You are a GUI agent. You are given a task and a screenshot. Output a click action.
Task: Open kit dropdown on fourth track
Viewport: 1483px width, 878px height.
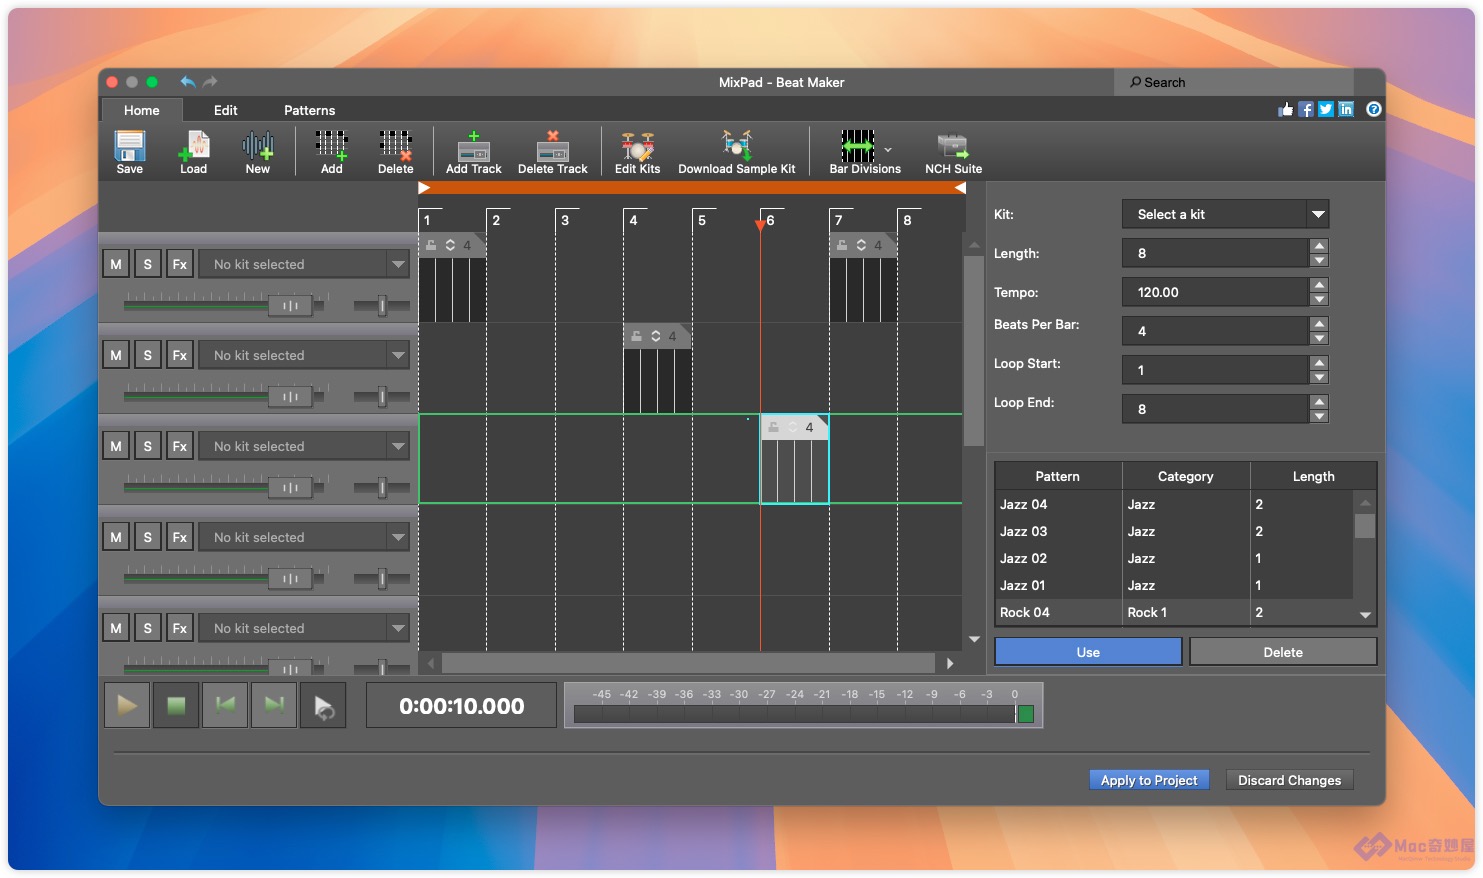point(304,537)
